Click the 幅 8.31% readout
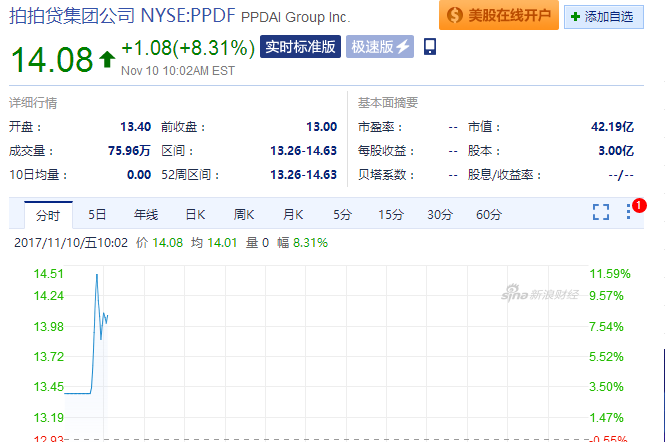665x442 pixels. (x=302, y=243)
